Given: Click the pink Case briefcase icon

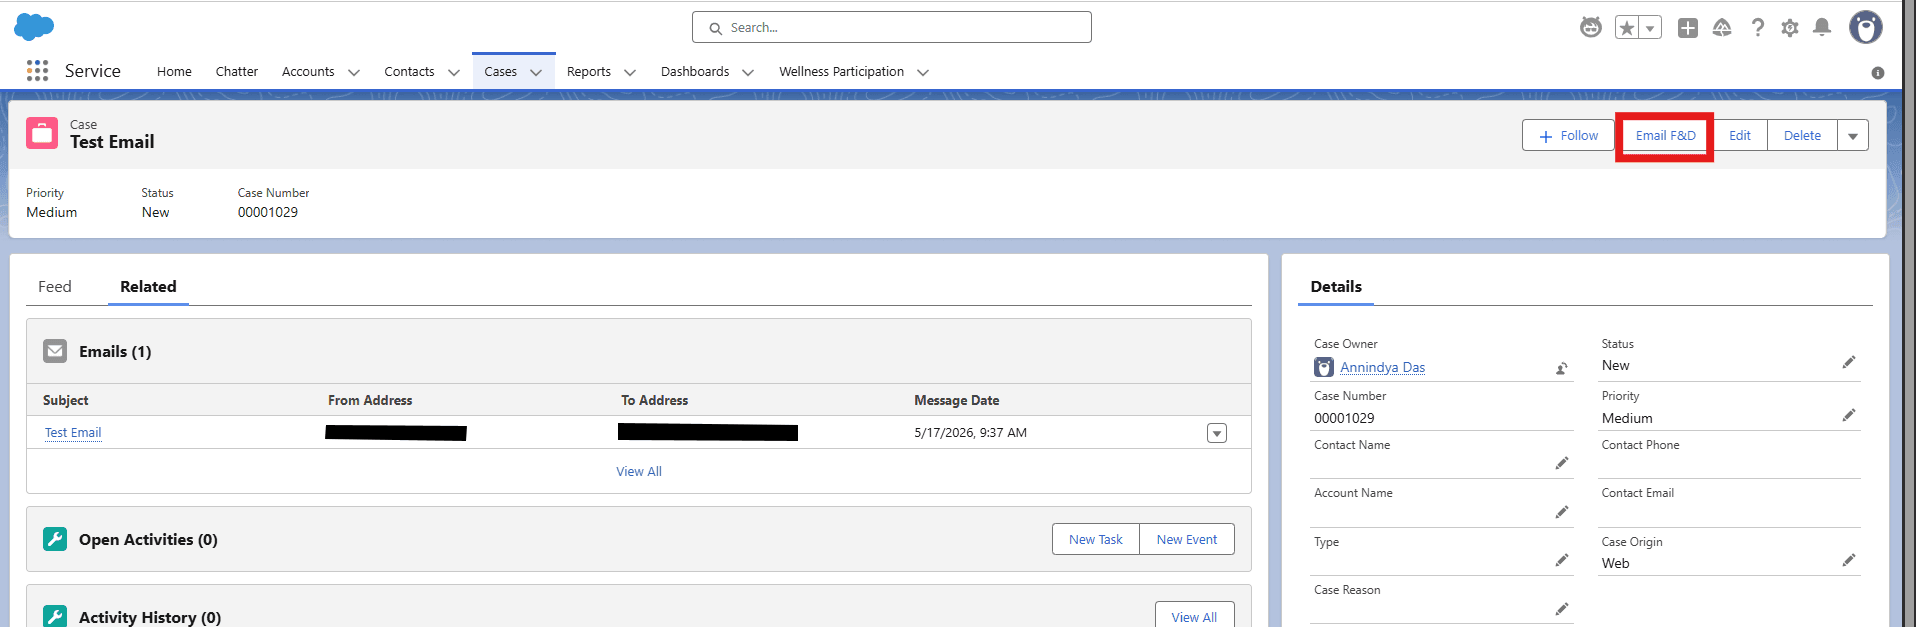Looking at the screenshot, I should 42,132.
